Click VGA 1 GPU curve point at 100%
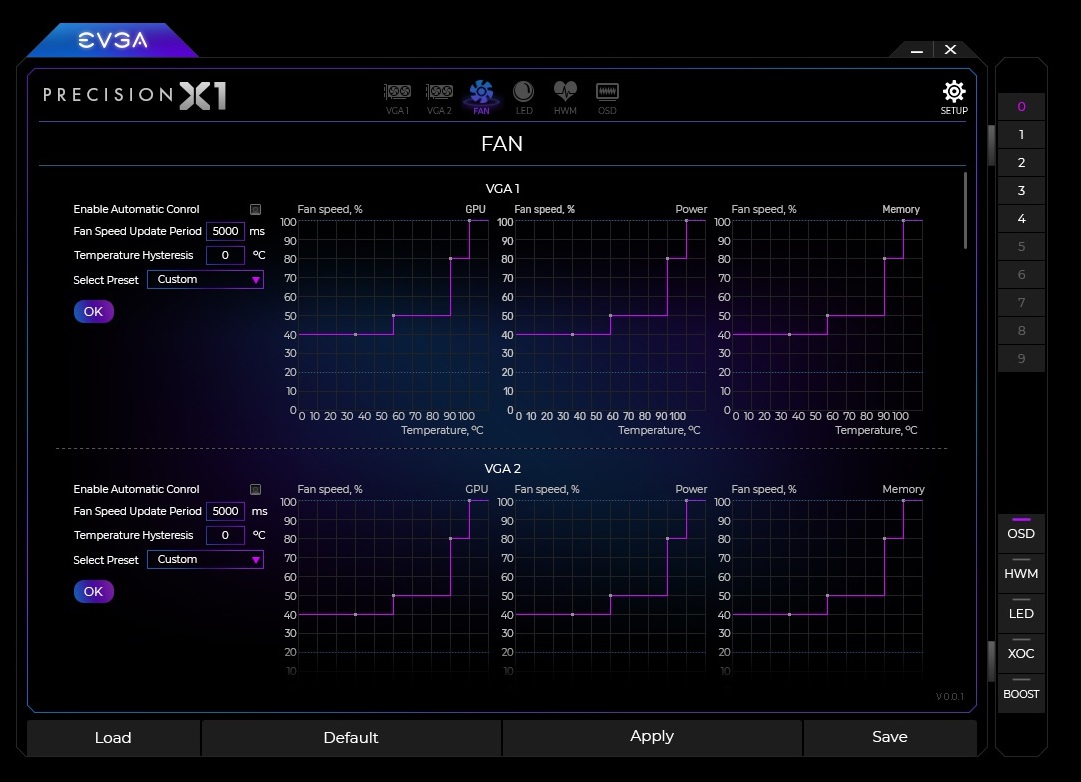Viewport: 1081px width, 782px height. (469, 221)
